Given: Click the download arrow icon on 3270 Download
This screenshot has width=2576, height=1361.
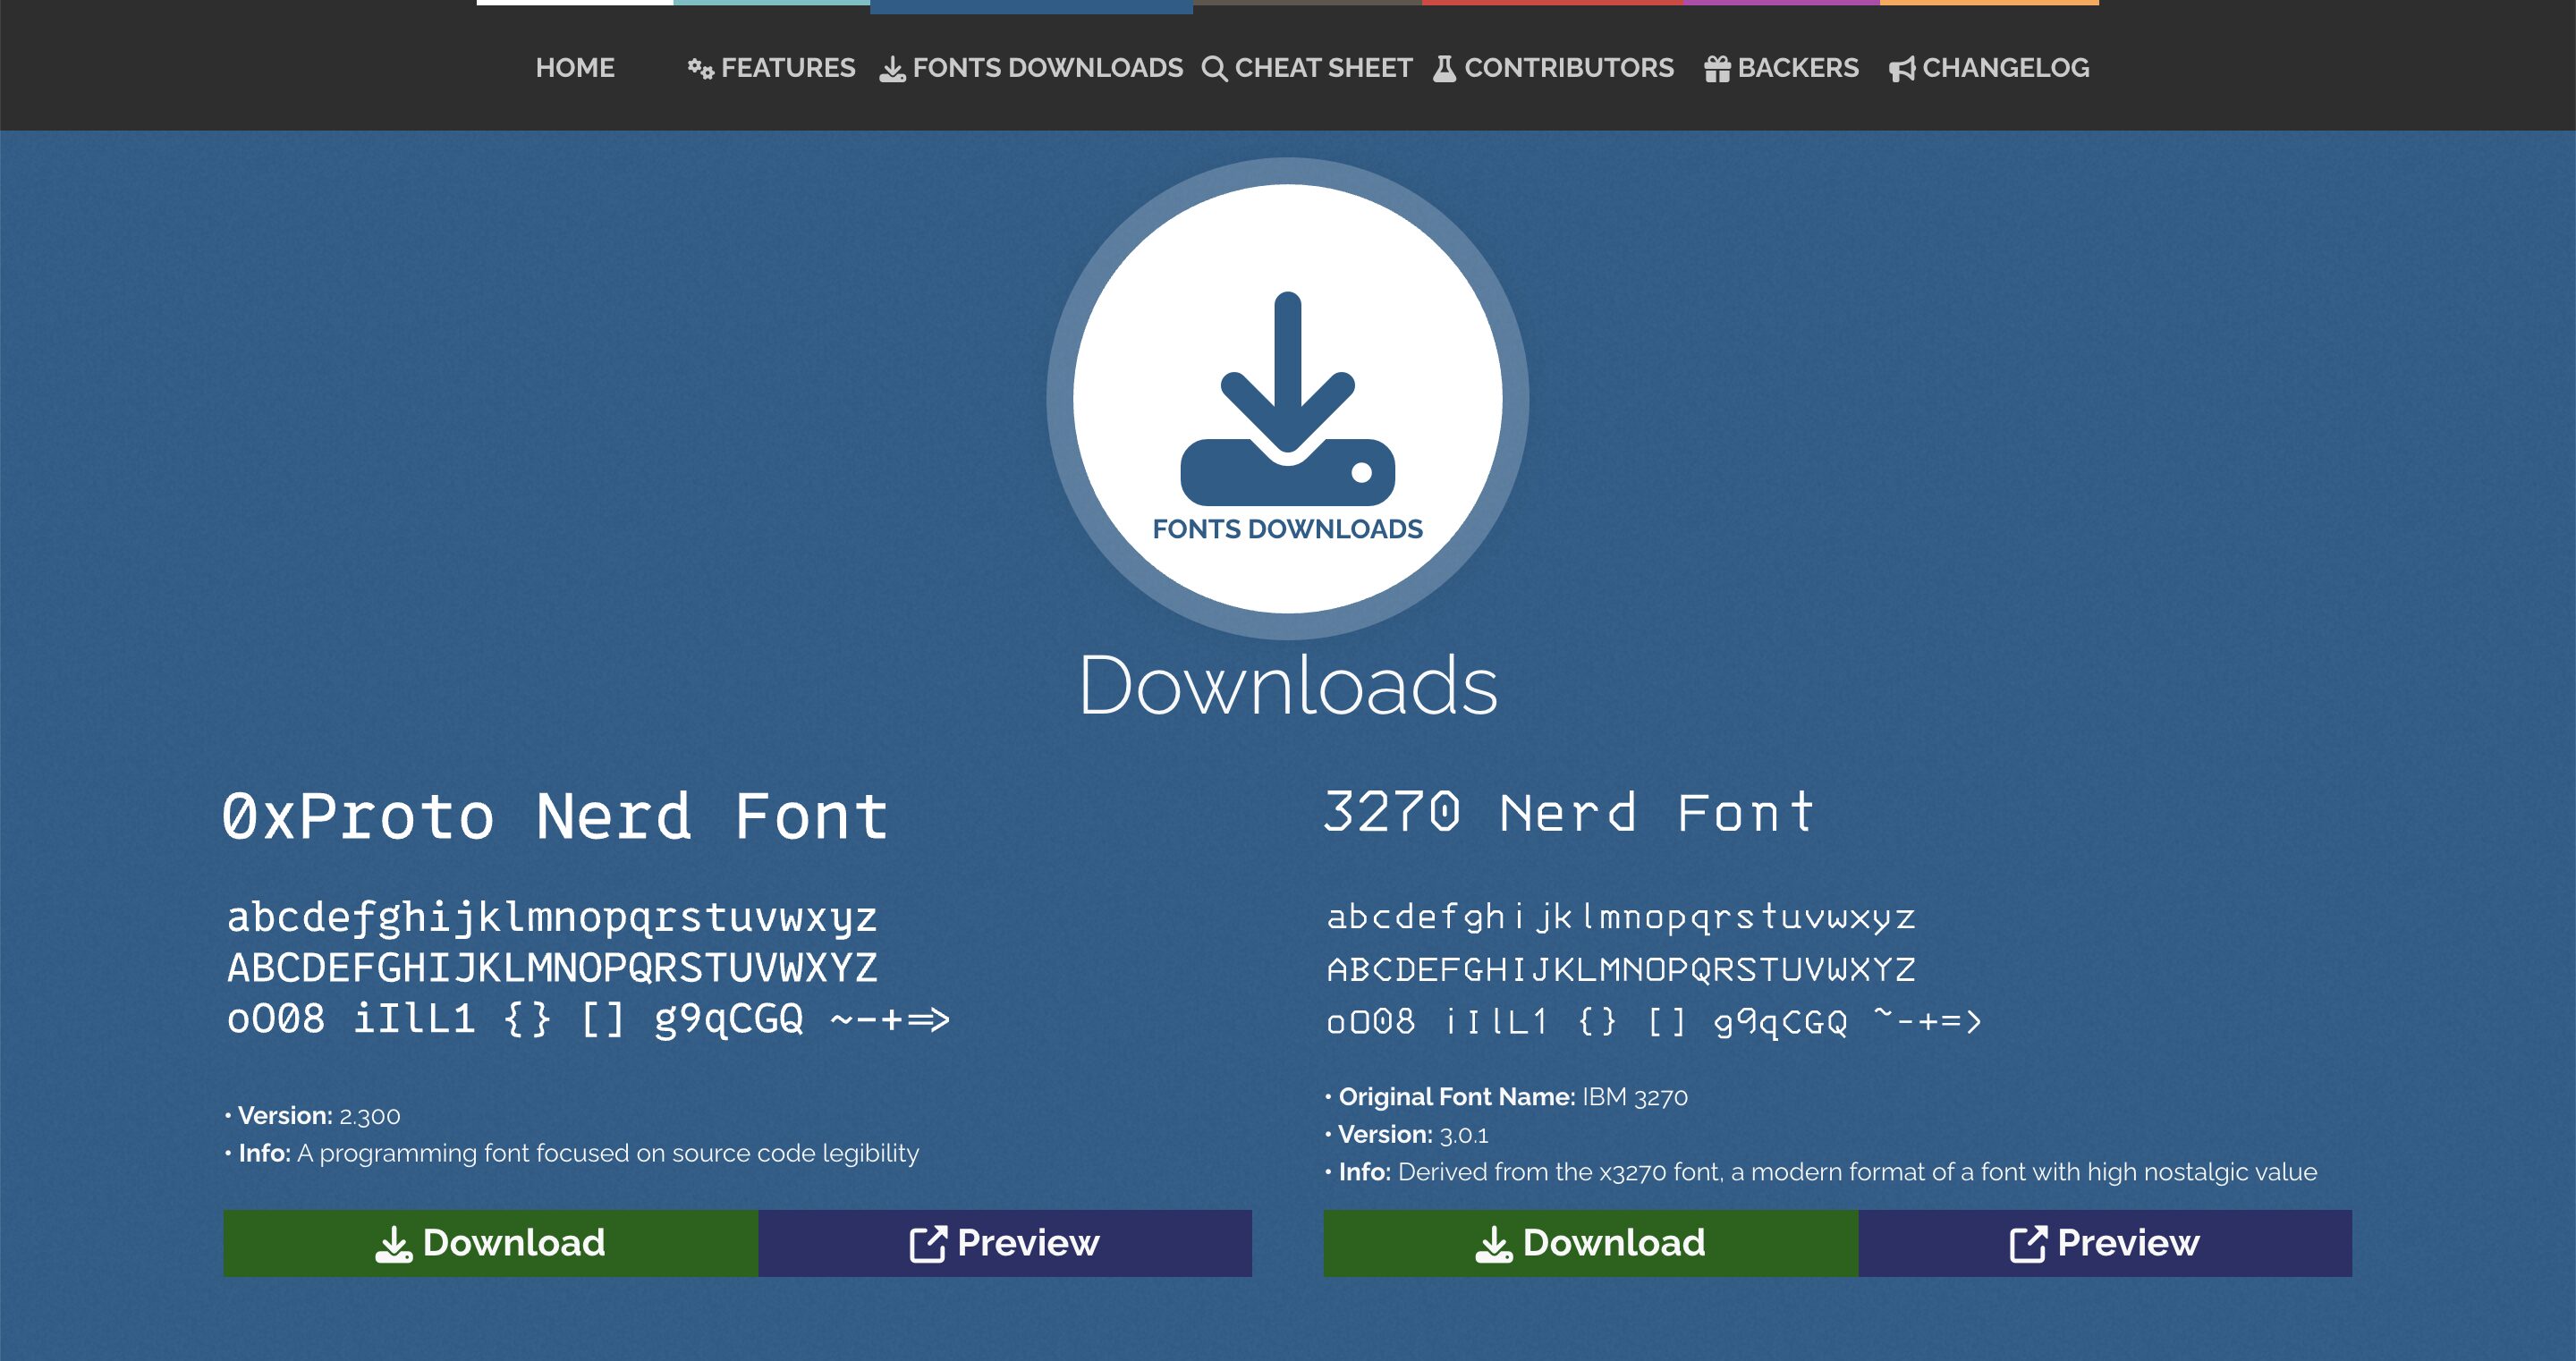Looking at the screenshot, I should pos(1493,1243).
